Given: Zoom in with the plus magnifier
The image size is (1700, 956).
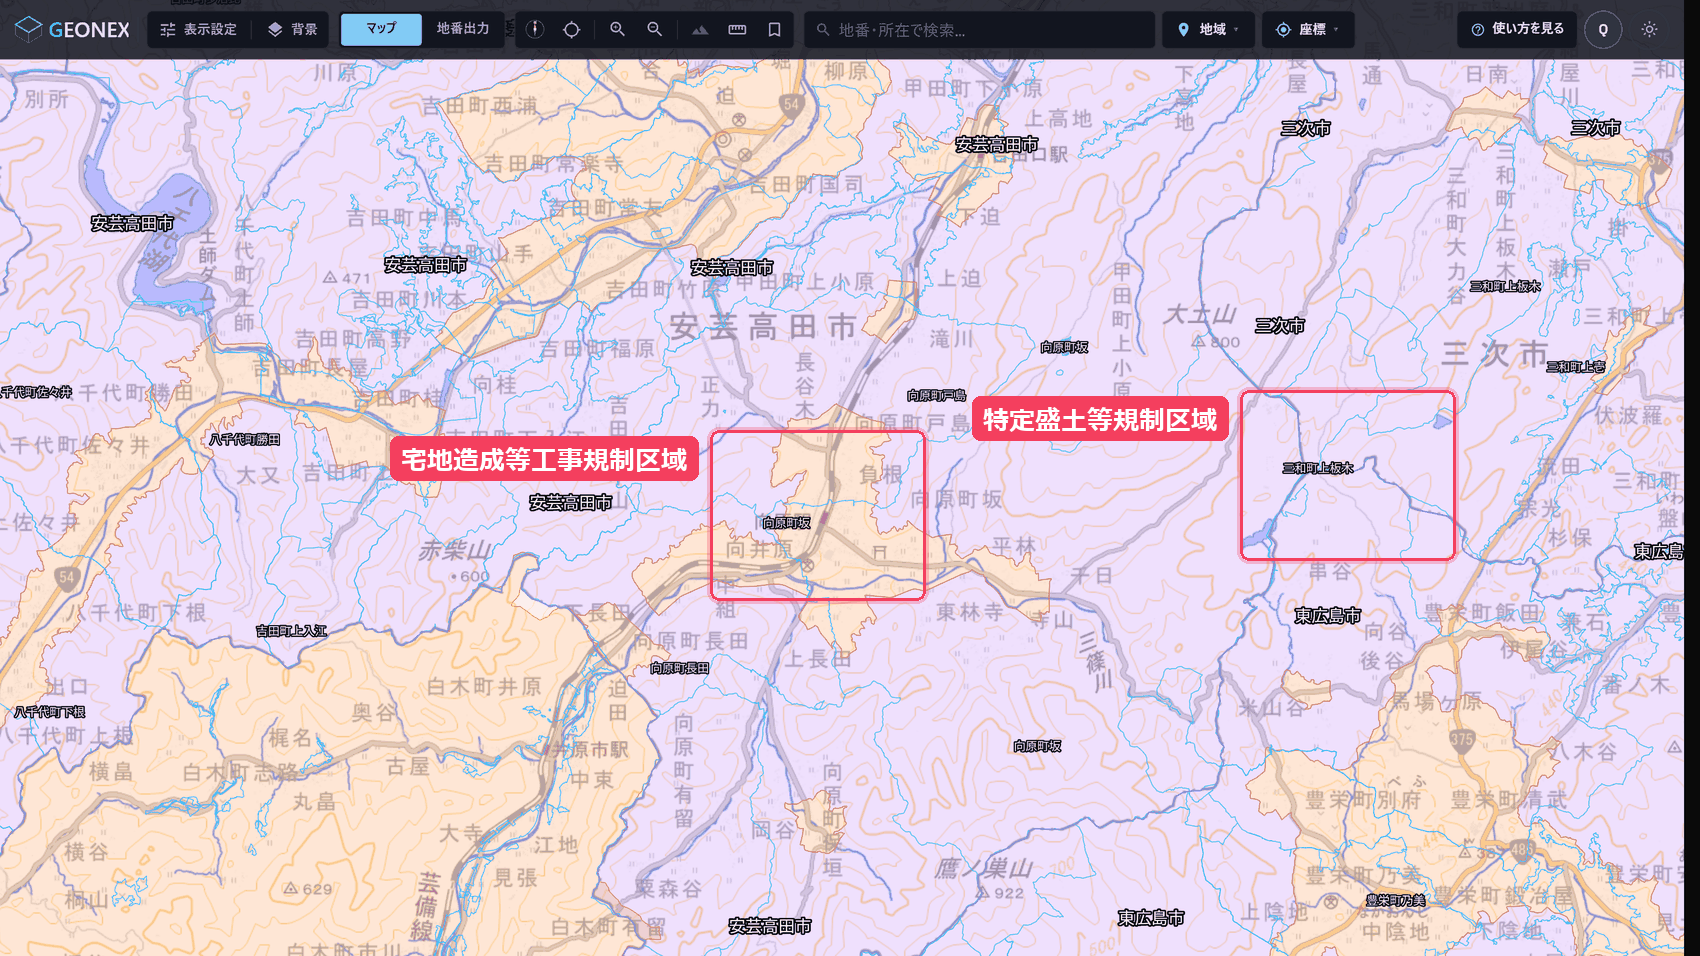Looking at the screenshot, I should [617, 29].
